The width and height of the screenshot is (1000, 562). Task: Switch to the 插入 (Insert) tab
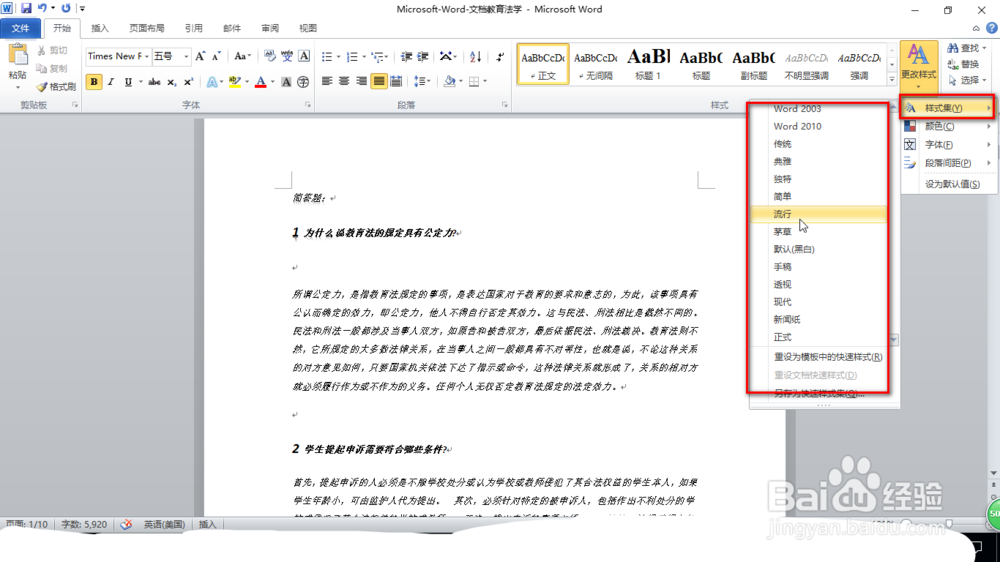pyautogui.click(x=100, y=28)
